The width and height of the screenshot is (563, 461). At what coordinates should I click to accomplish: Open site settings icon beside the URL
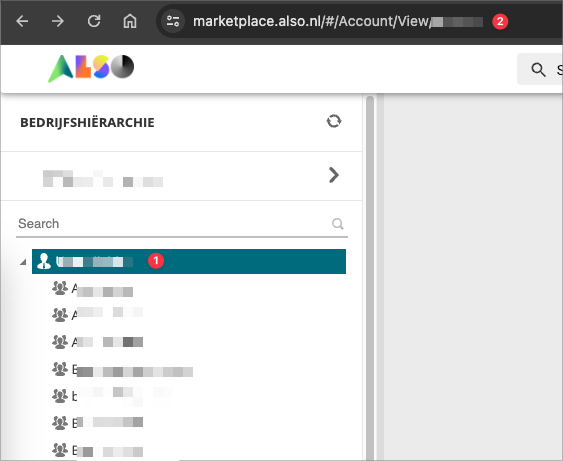[173, 21]
